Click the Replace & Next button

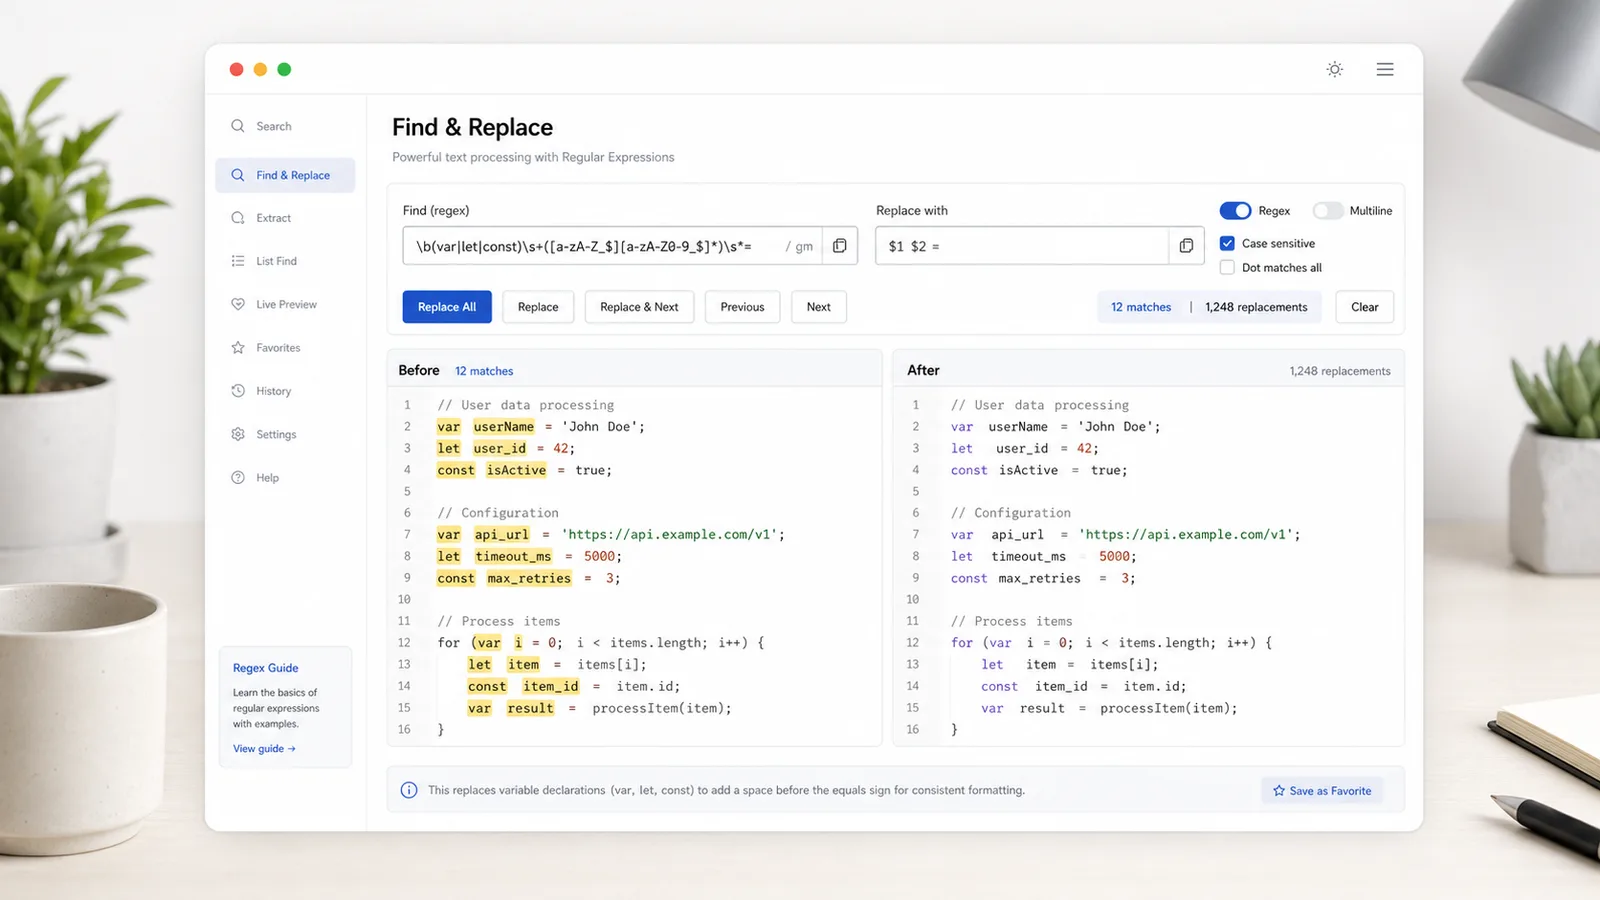pos(639,307)
